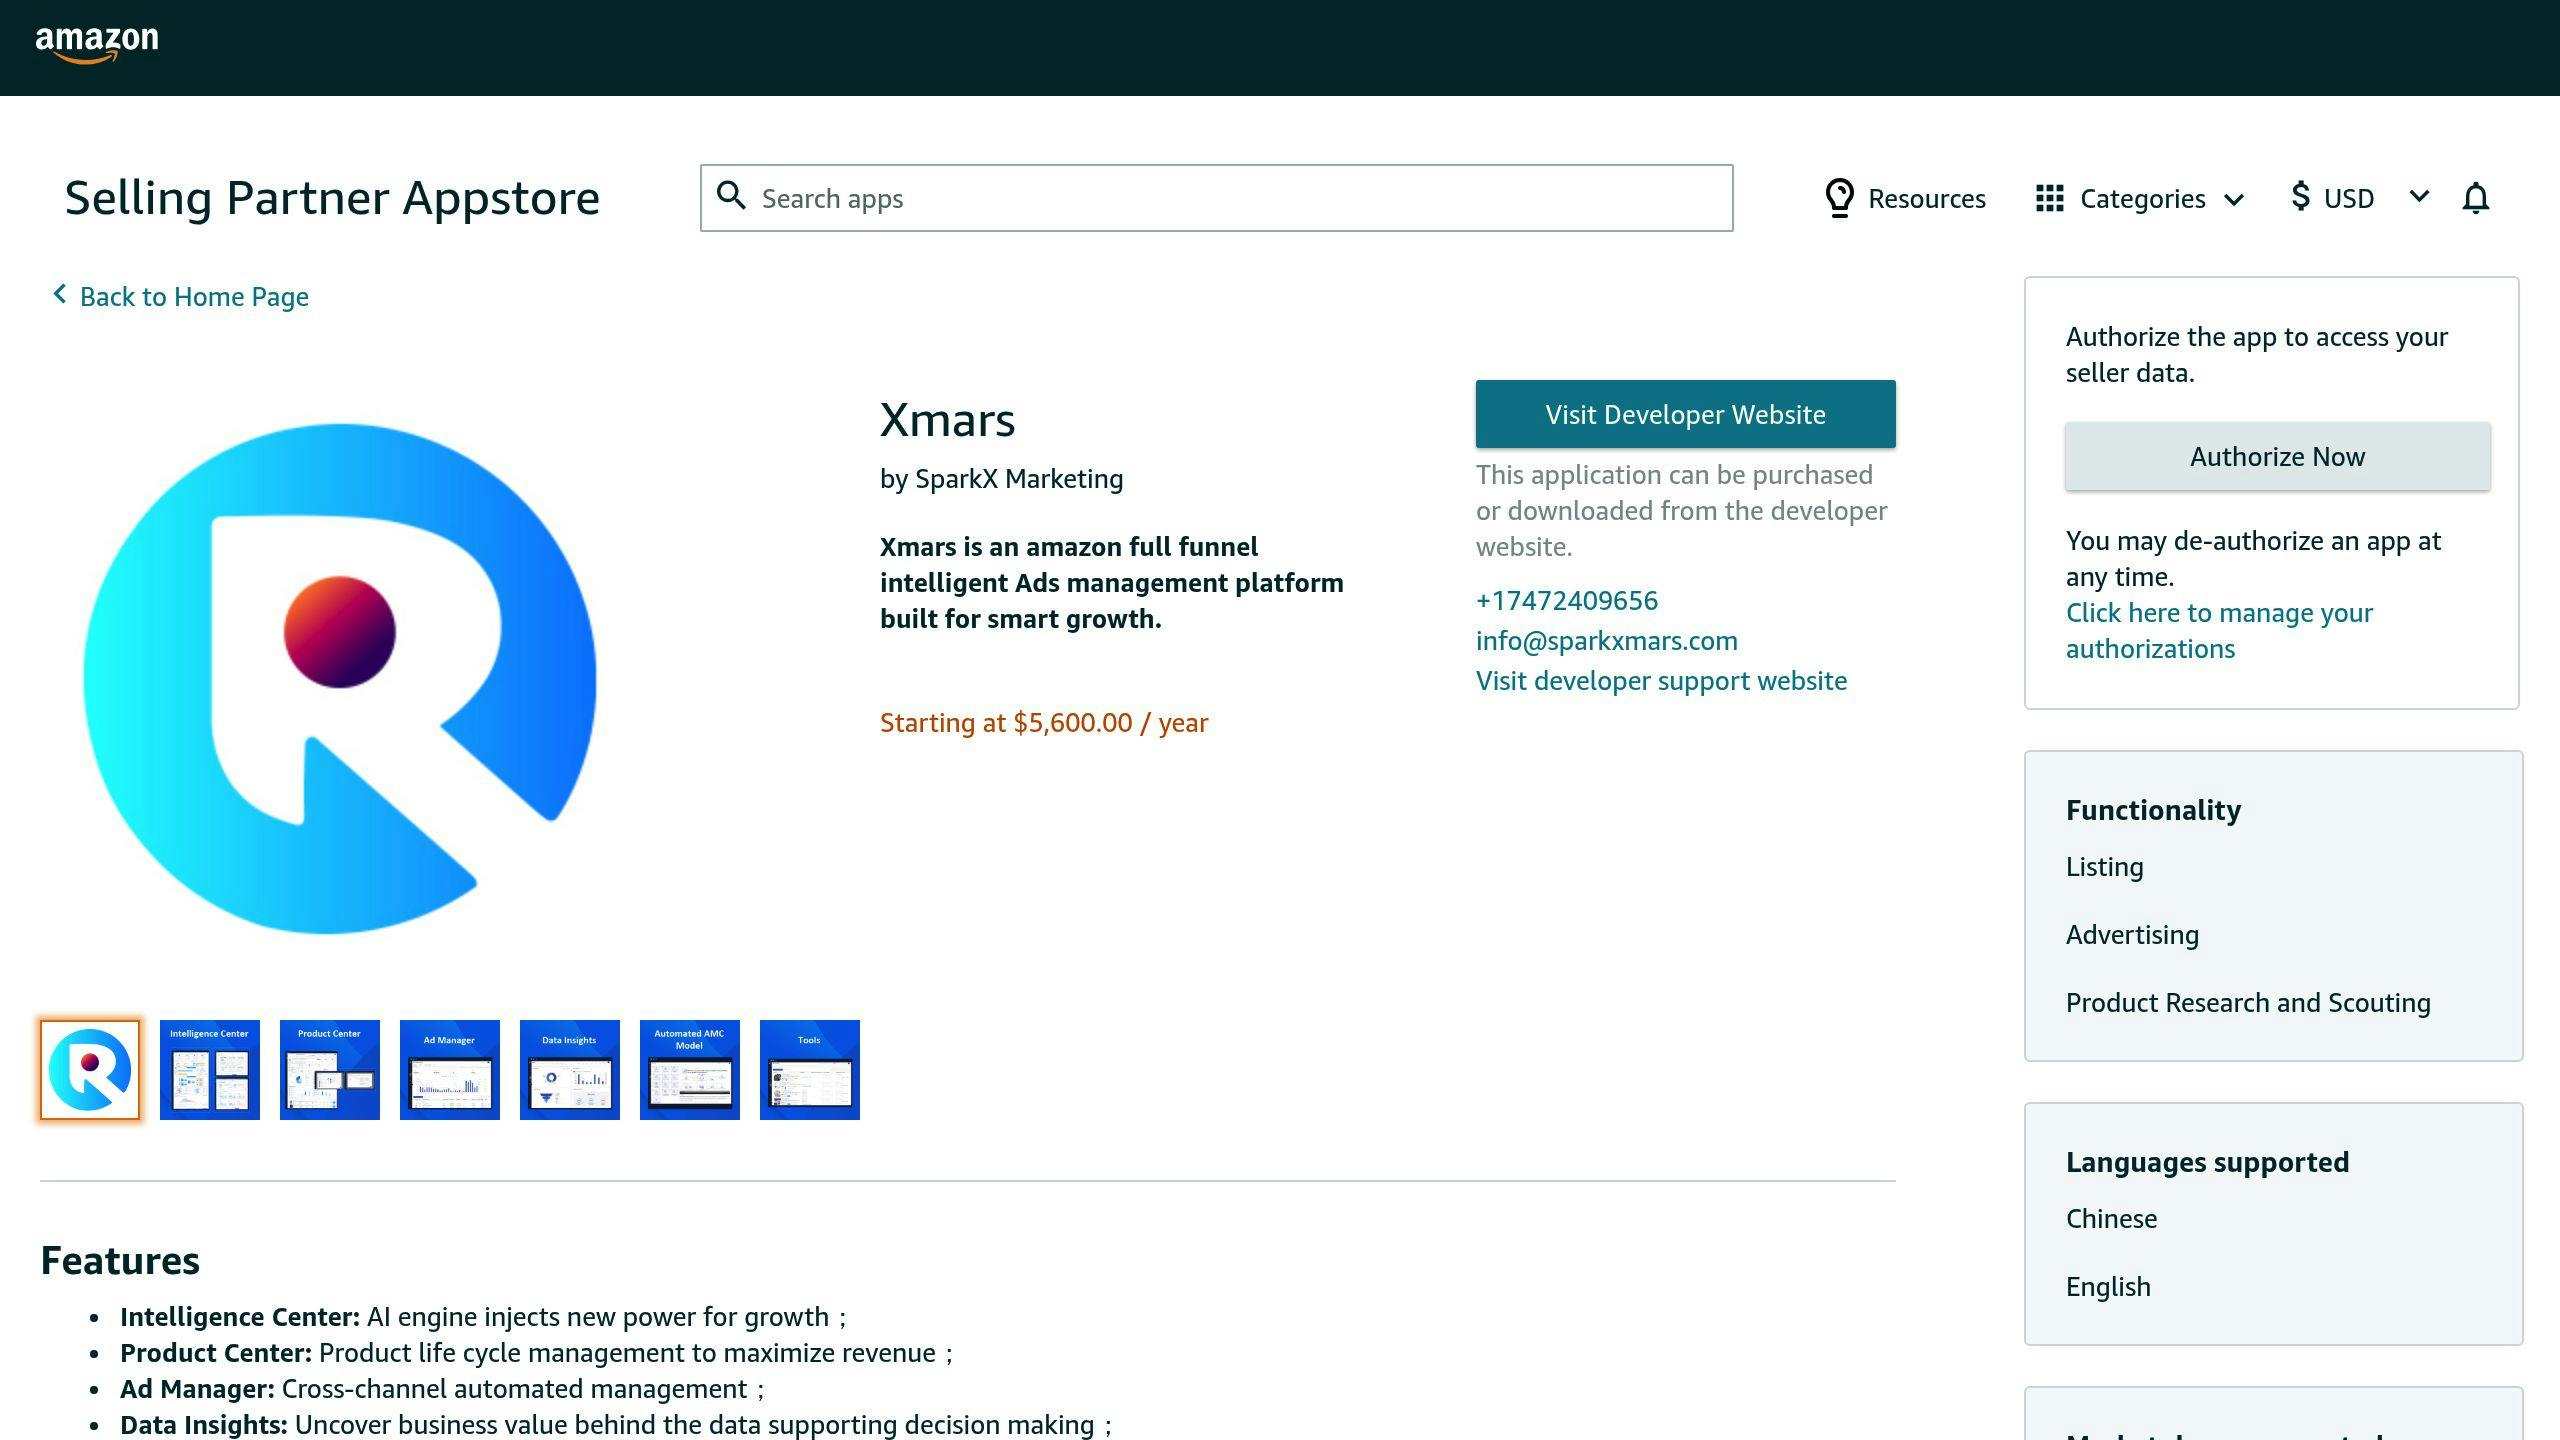Select the Product Center thumbnail

pyautogui.click(x=330, y=1069)
